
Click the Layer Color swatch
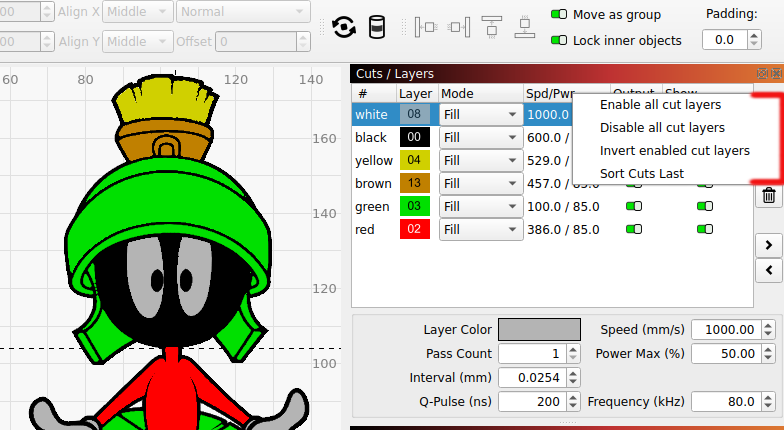pyautogui.click(x=539, y=330)
